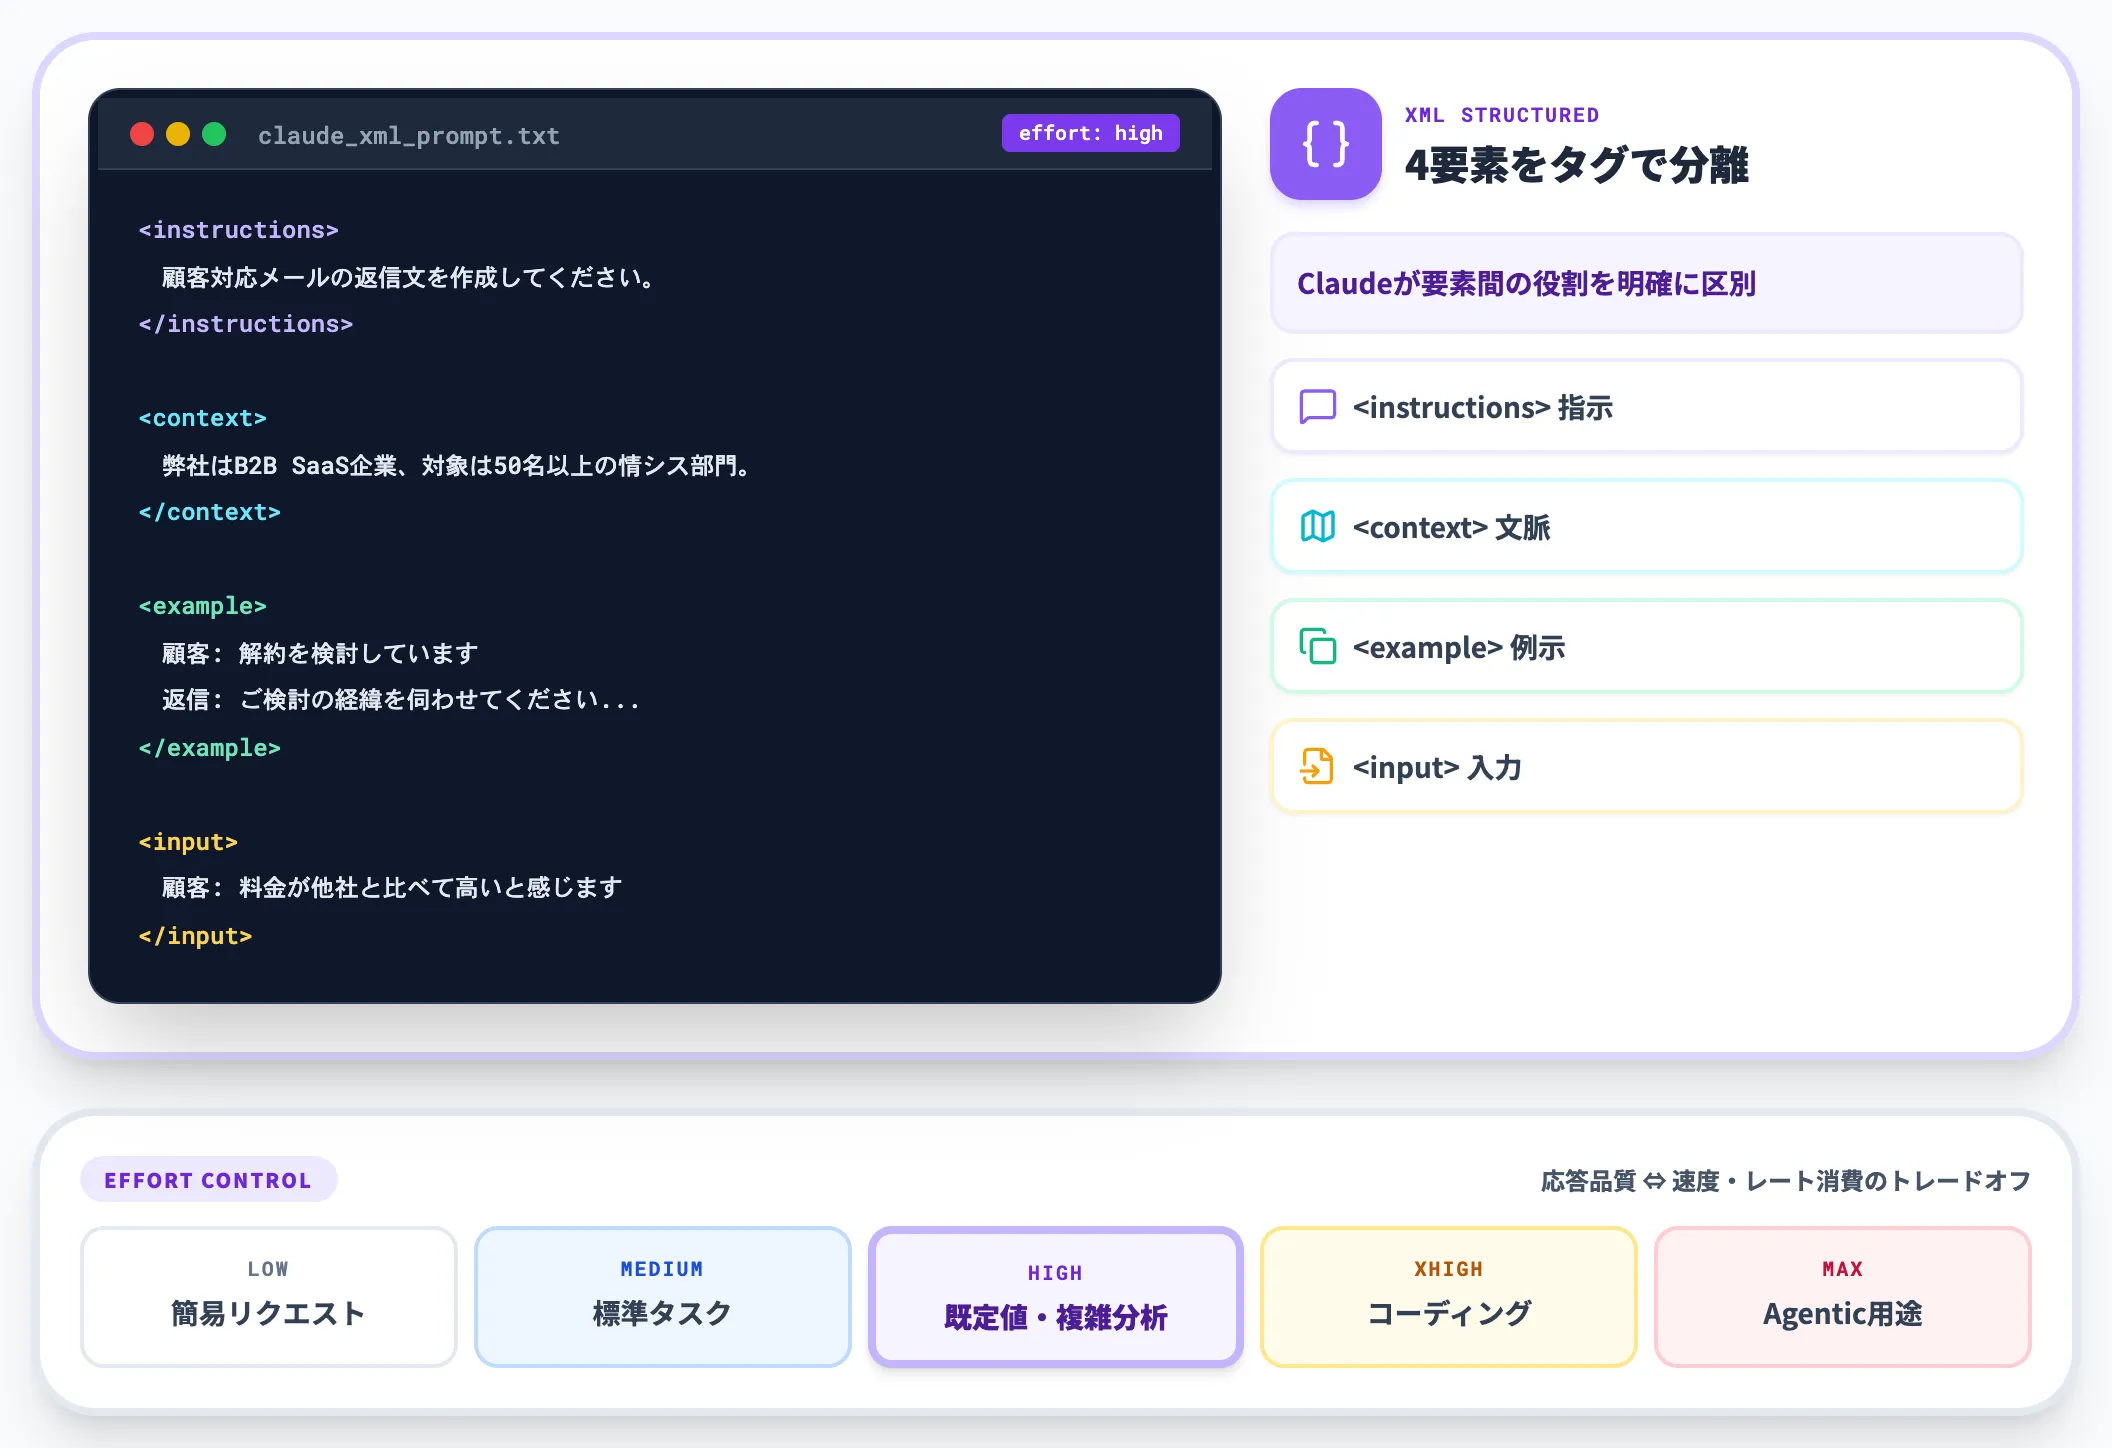
Task: Click the EFFORT CONTROL label pill
Action: click(x=208, y=1180)
